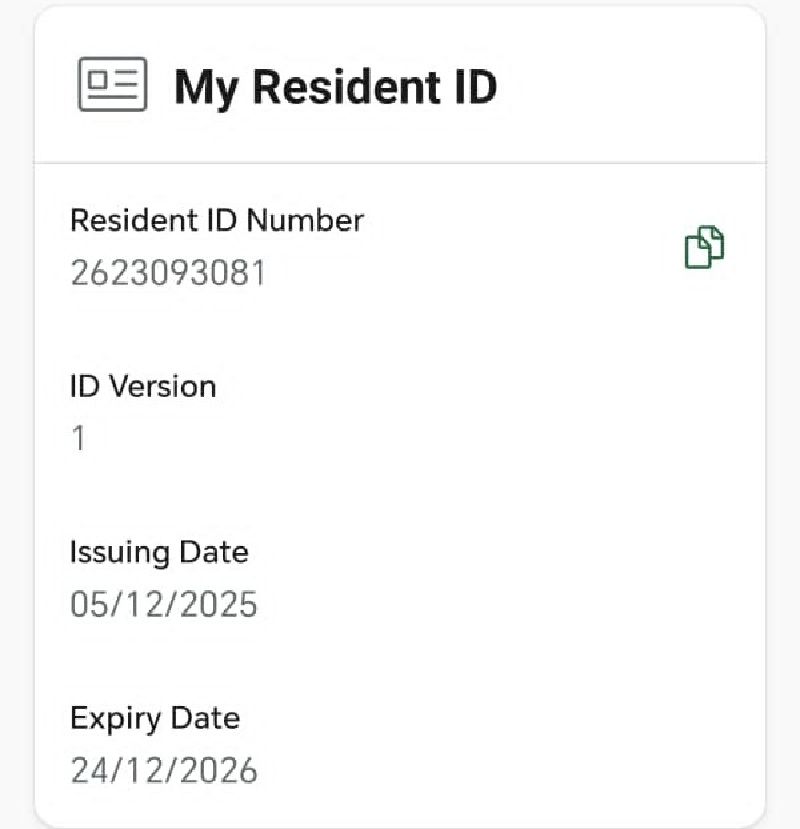Image resolution: width=800 pixels, height=829 pixels.
Task: Select the expiry date 24/12/2026
Action: coord(163,771)
